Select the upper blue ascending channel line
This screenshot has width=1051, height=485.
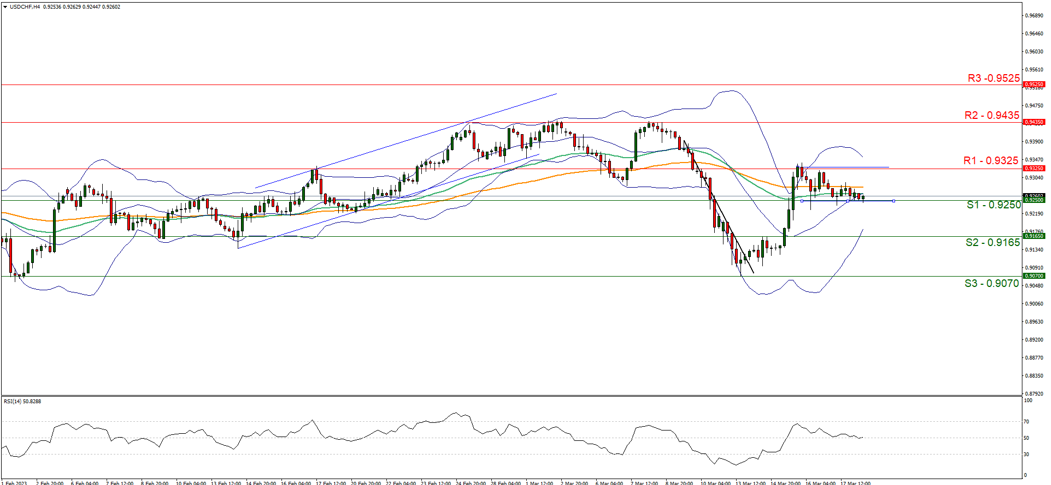[405, 141]
